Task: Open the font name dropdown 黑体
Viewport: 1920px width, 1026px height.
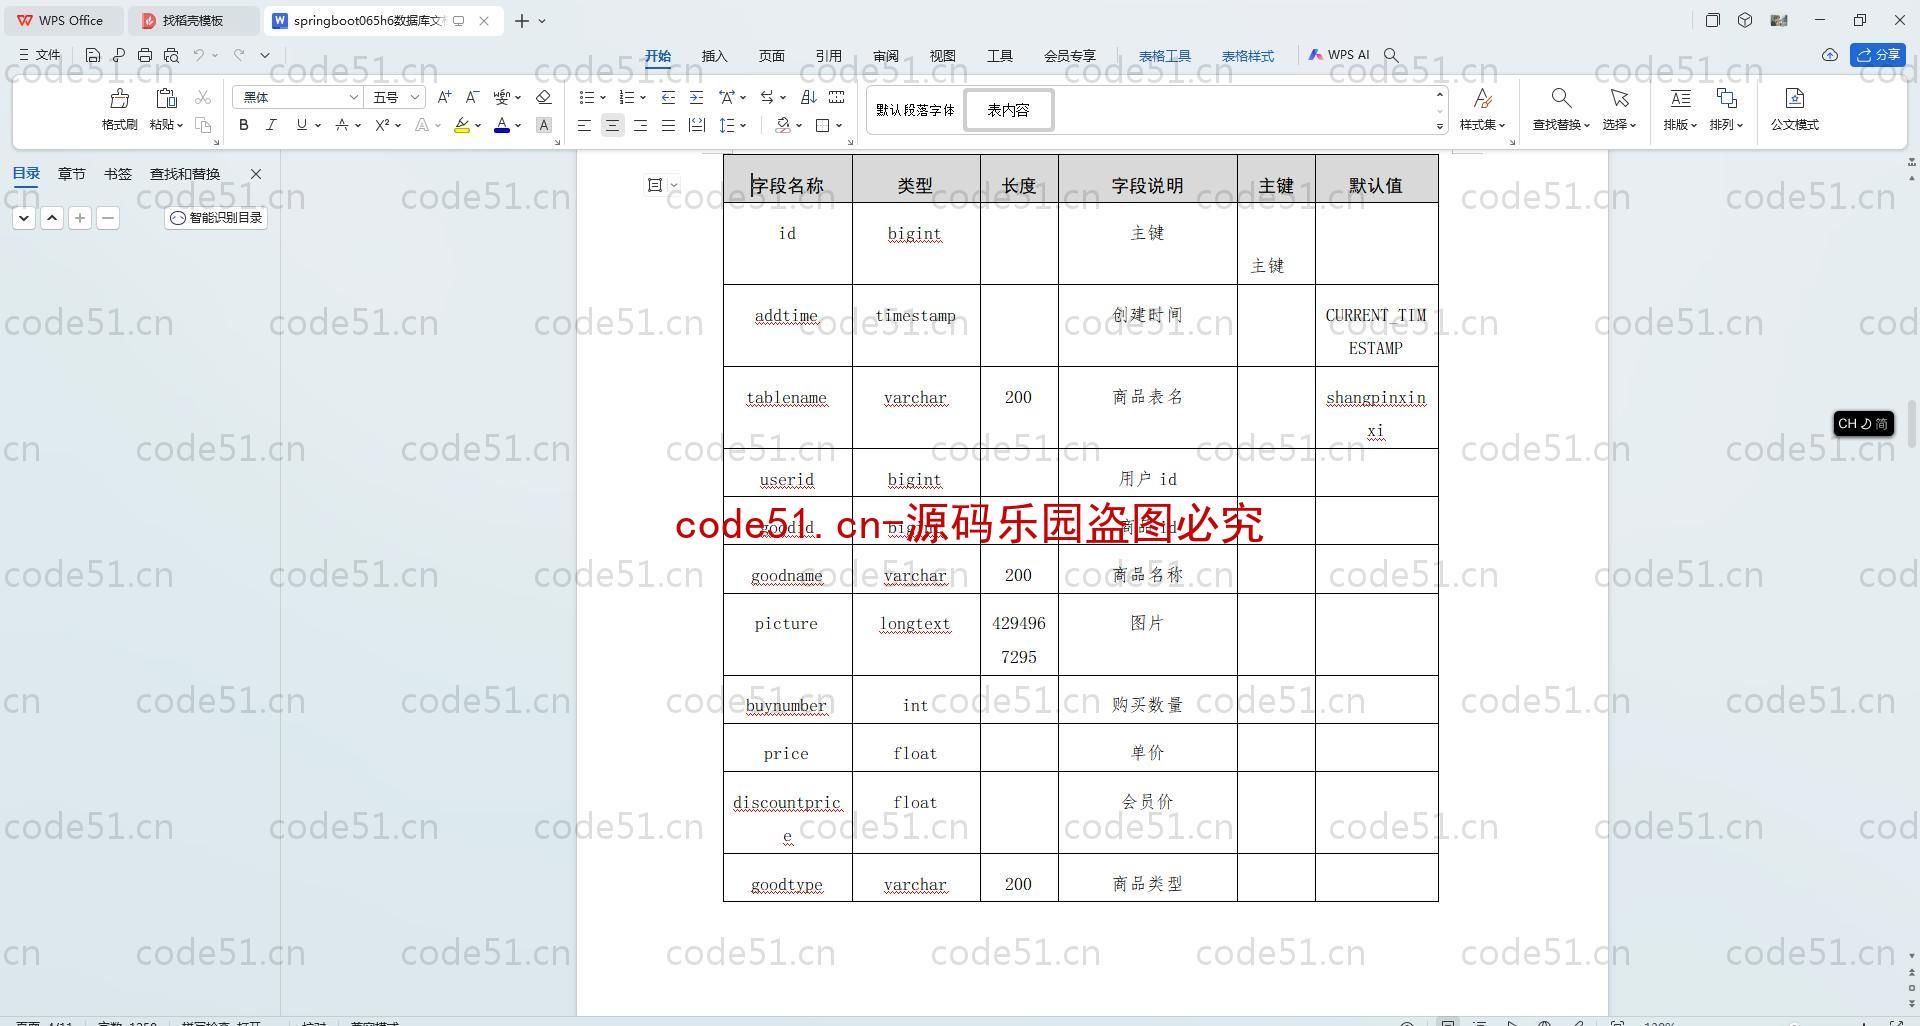Action: [x=353, y=97]
